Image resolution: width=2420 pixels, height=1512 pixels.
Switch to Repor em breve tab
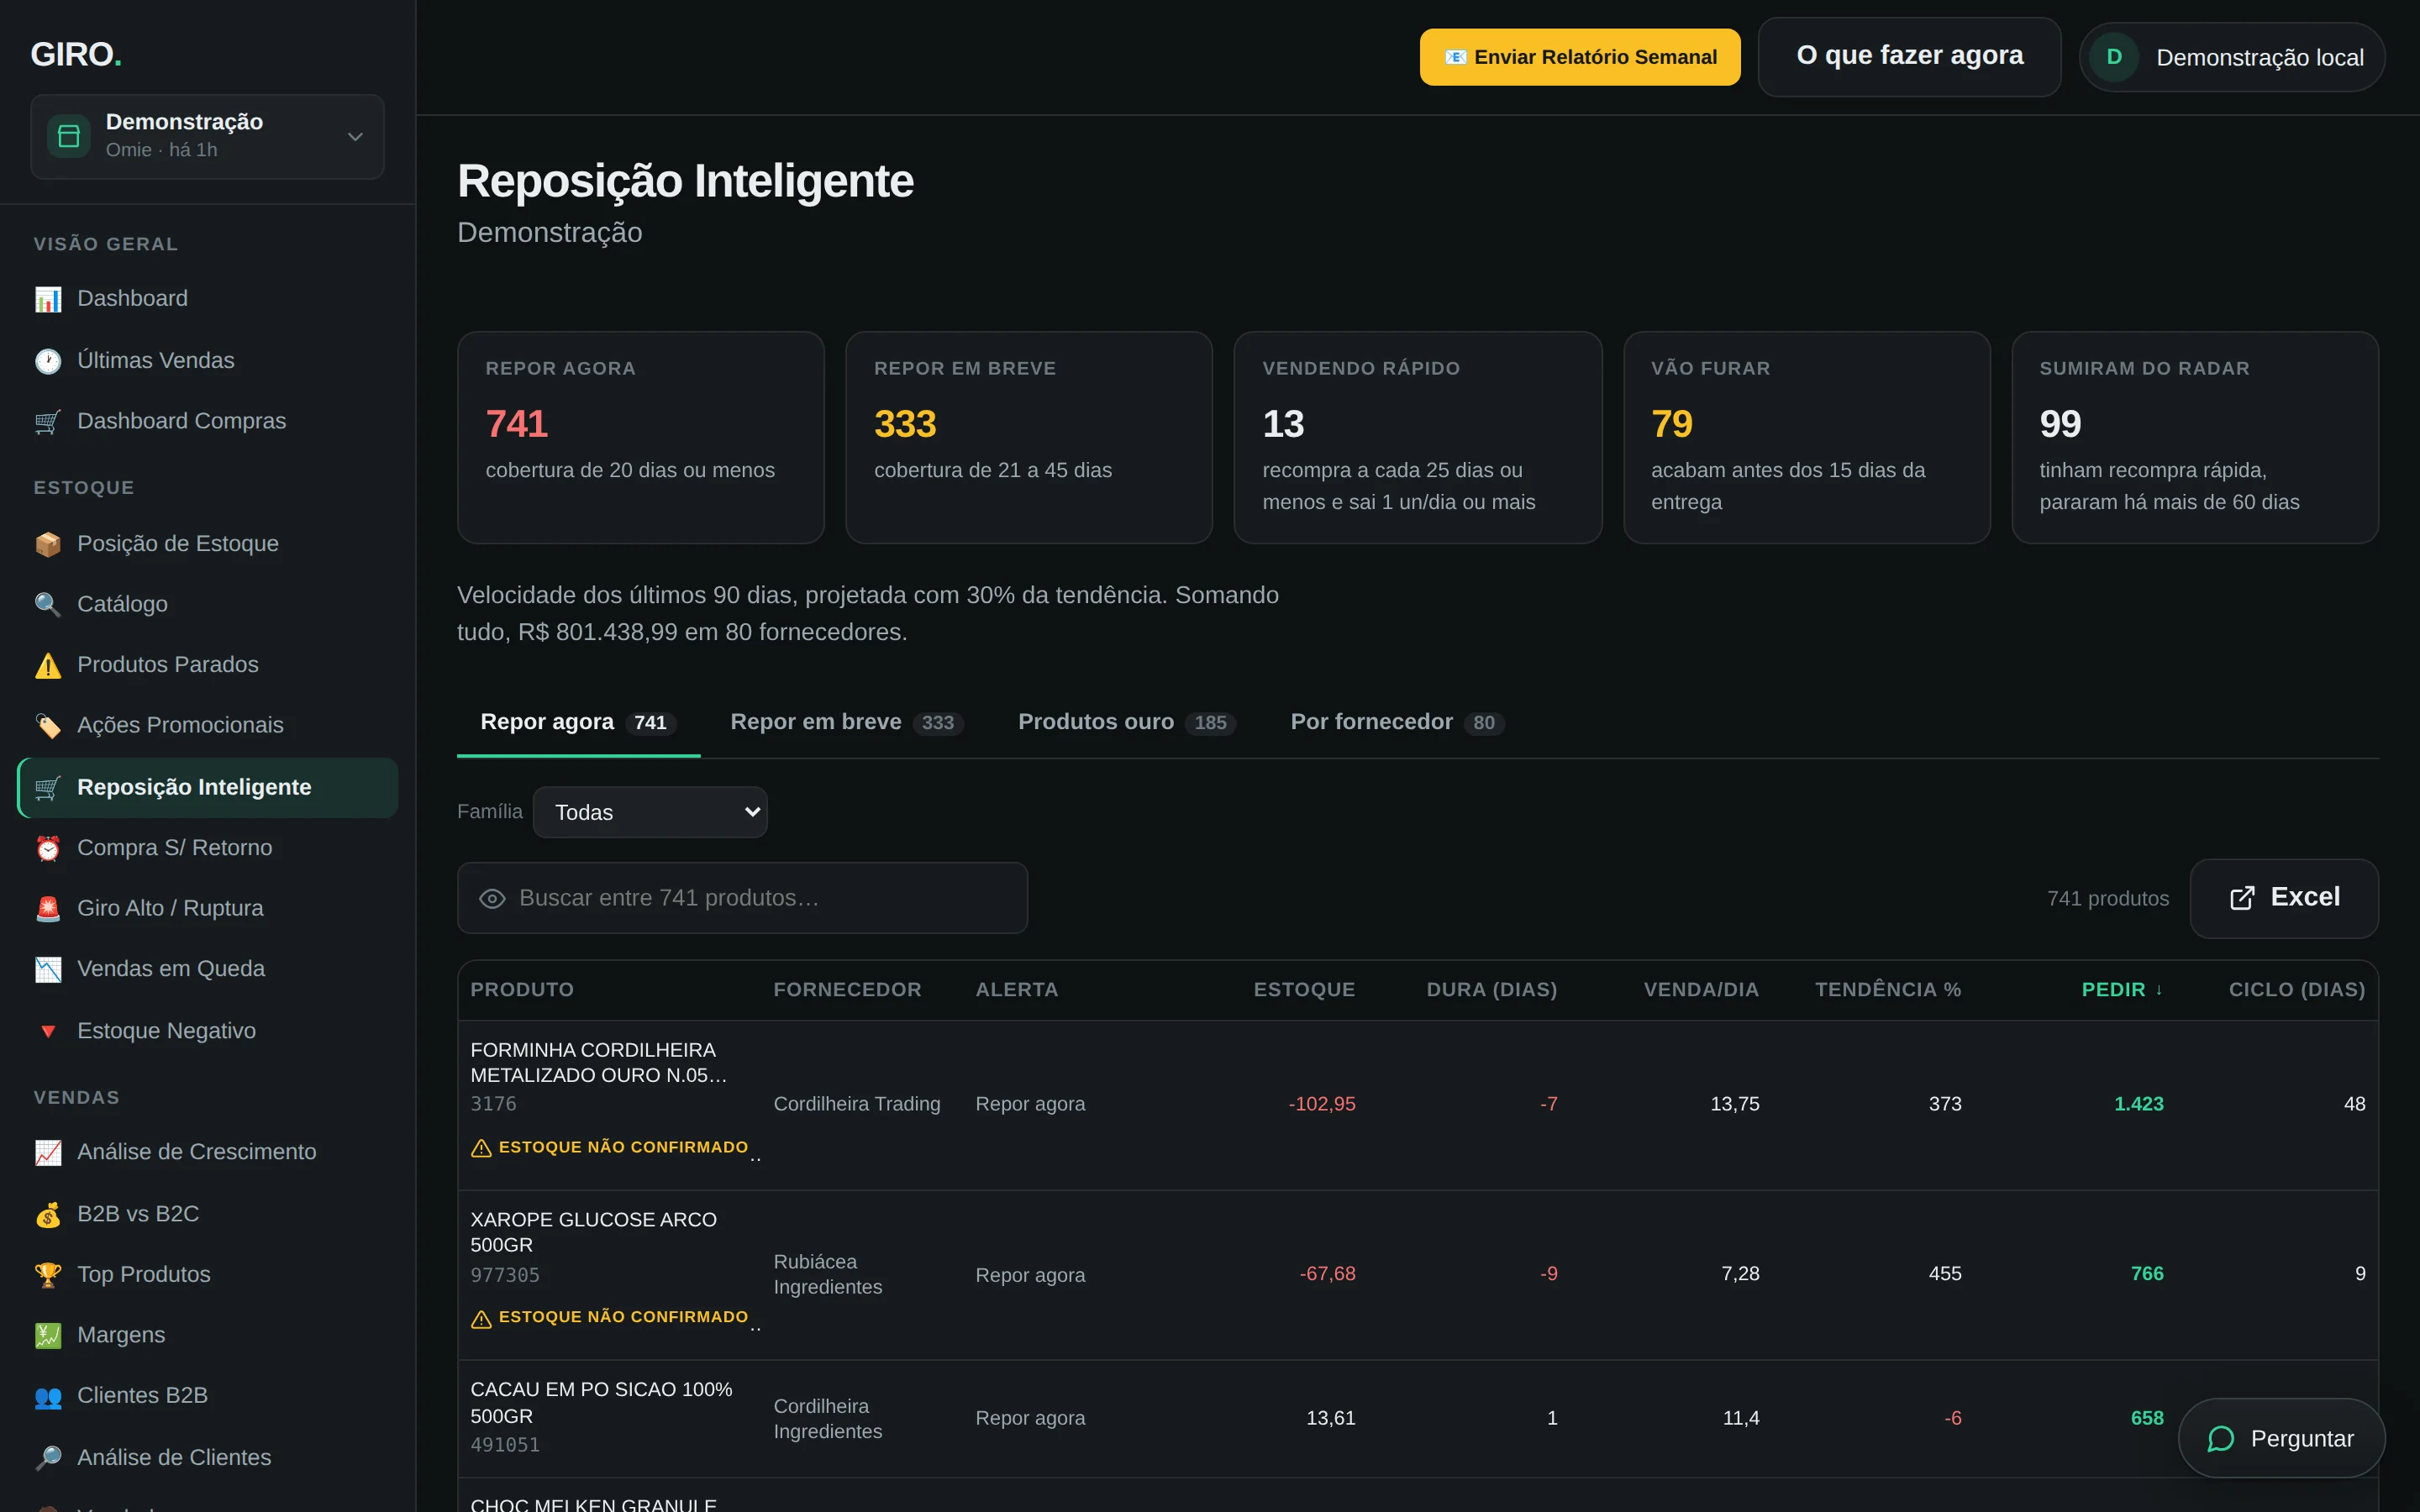coord(846,722)
